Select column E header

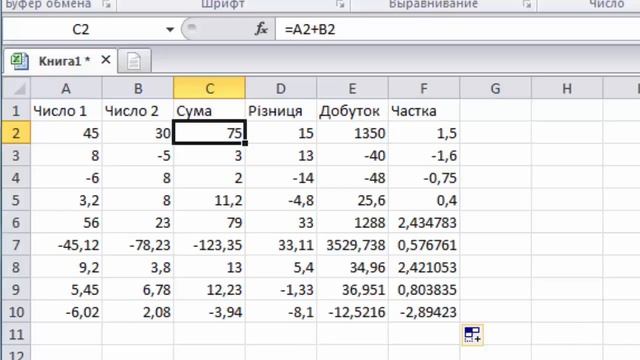(x=352, y=88)
